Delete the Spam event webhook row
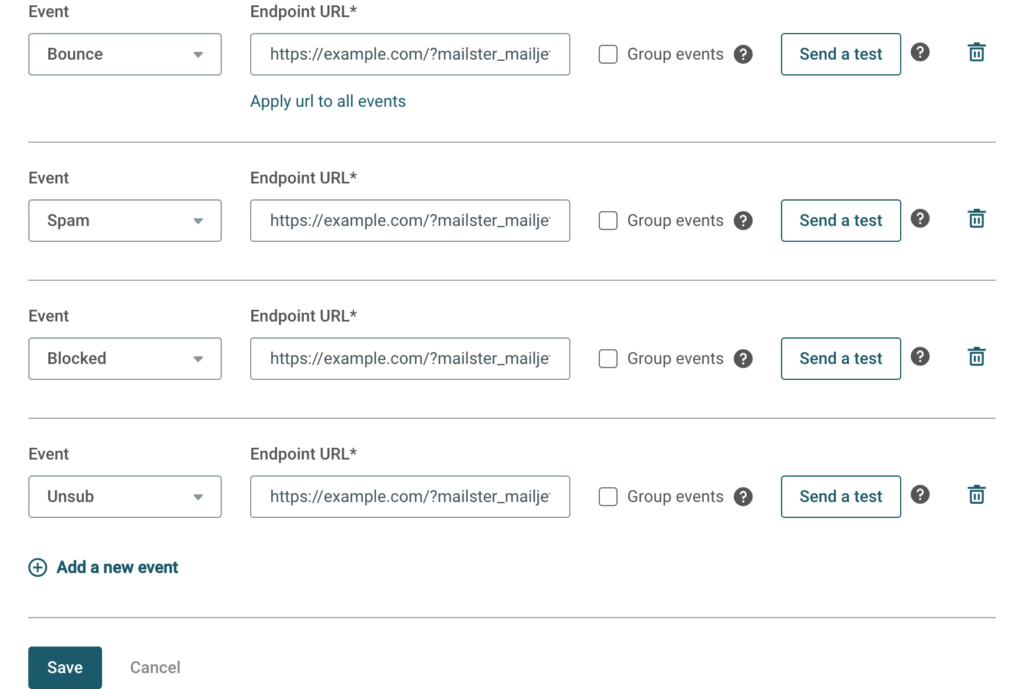 pyautogui.click(x=977, y=219)
